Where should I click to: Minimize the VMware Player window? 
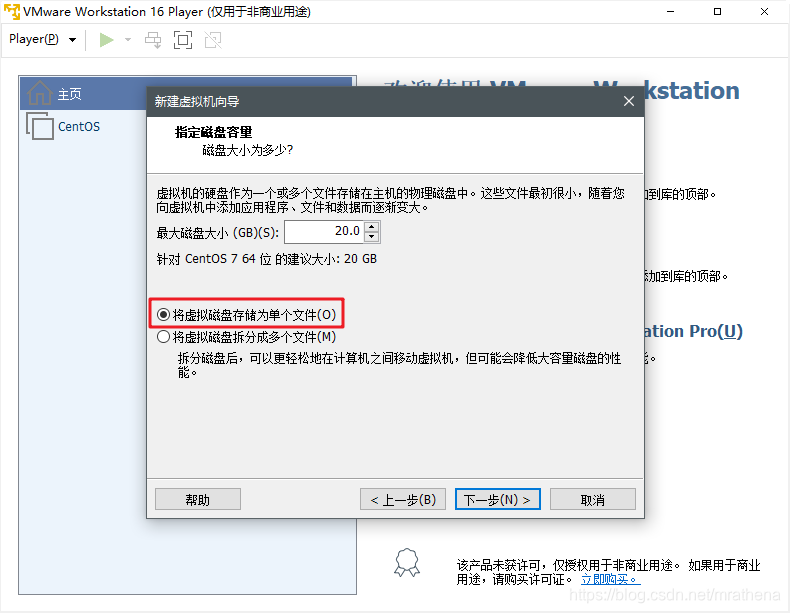[x=671, y=12]
